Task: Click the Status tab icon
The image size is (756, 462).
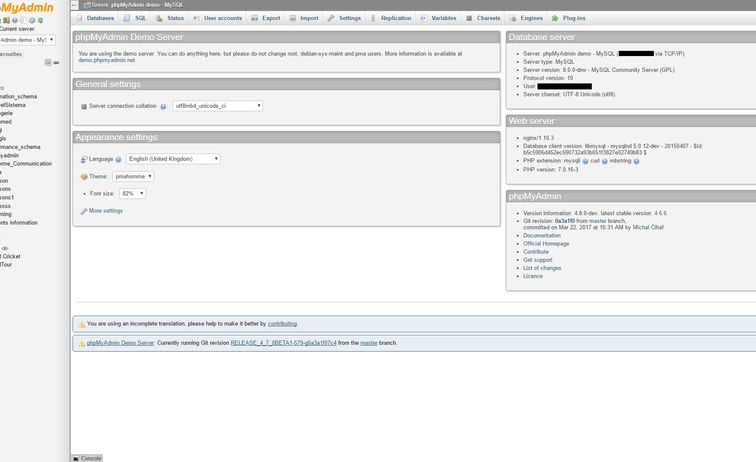Action: click(159, 18)
